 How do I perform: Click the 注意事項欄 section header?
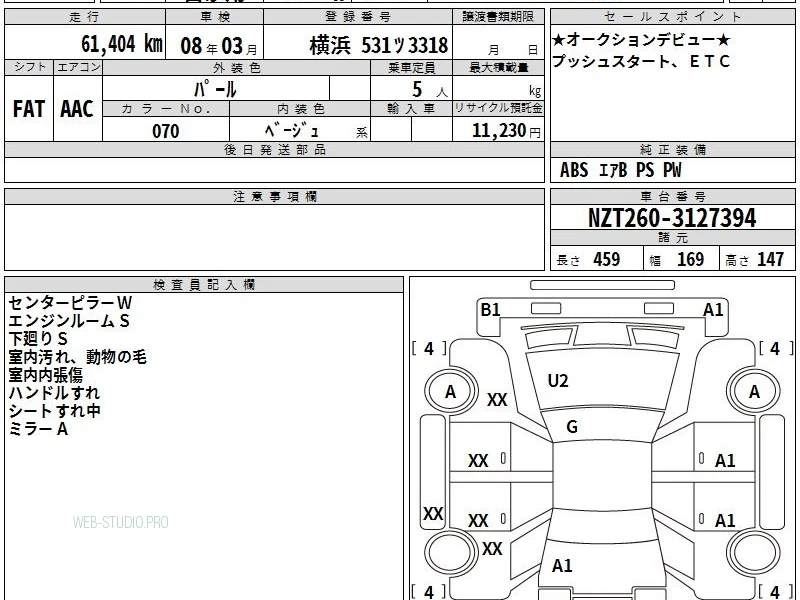[274, 196]
